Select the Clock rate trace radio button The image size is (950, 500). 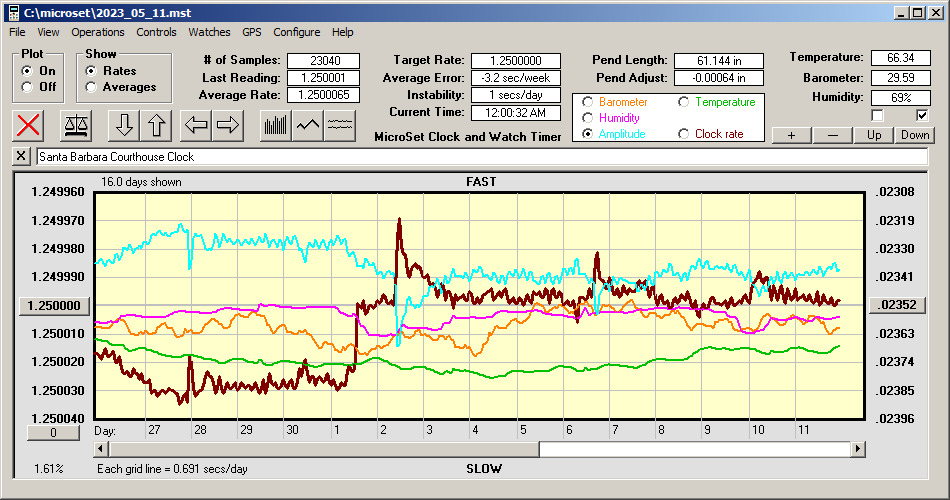point(683,134)
